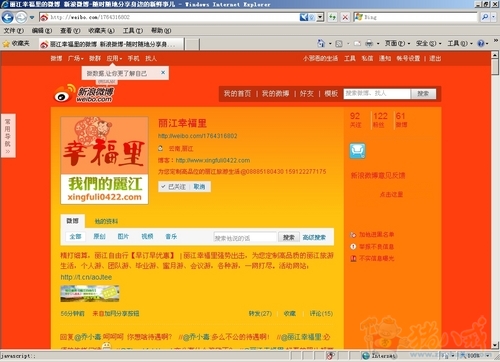The width and height of the screenshot is (500, 362).
Task: Go to 我的微博
Action: (x=275, y=94)
